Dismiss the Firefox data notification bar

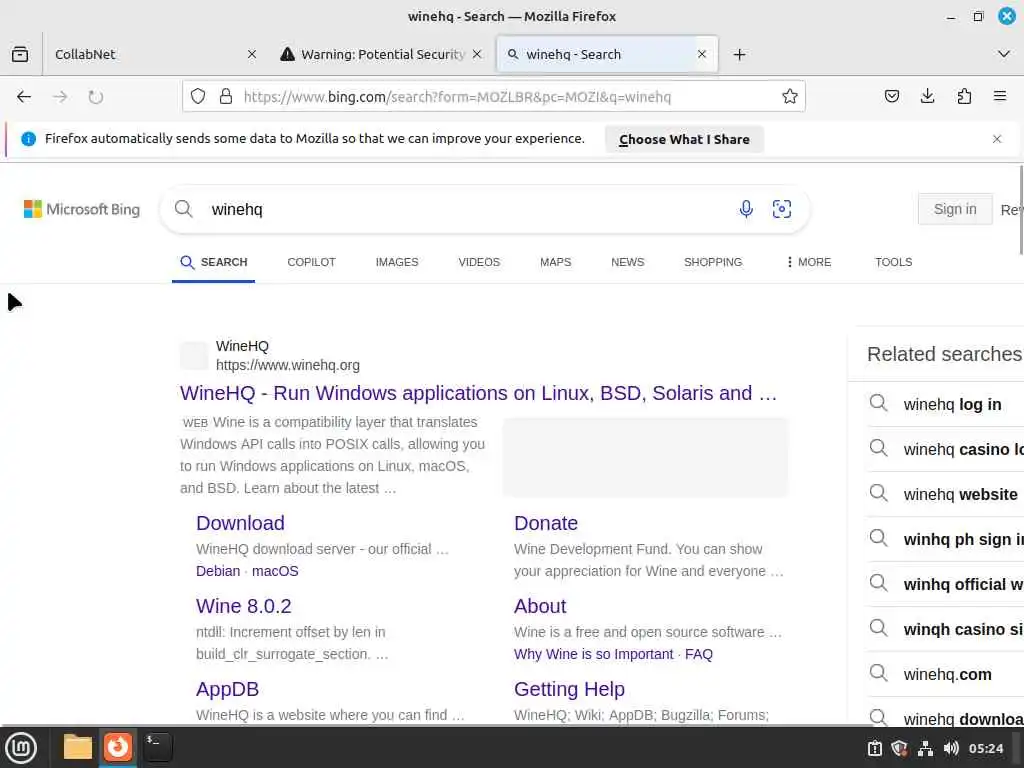point(997,139)
